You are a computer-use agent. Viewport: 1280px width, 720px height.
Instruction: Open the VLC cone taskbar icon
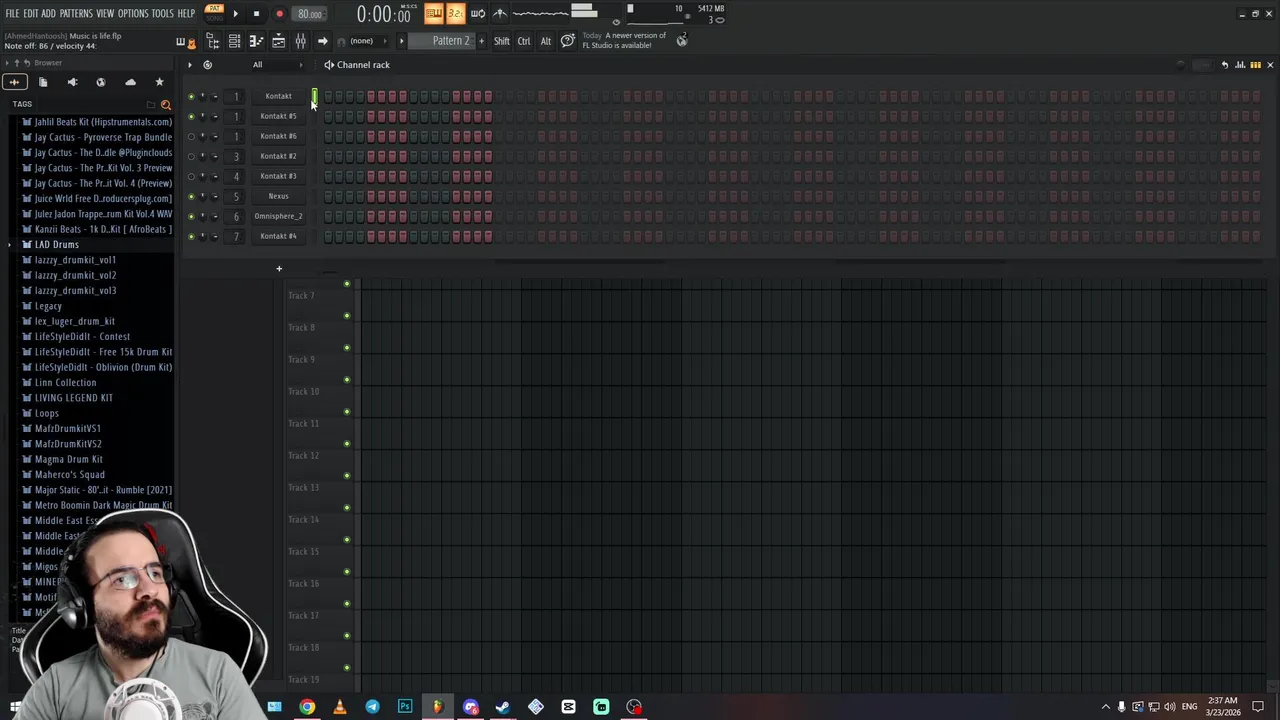click(340, 707)
